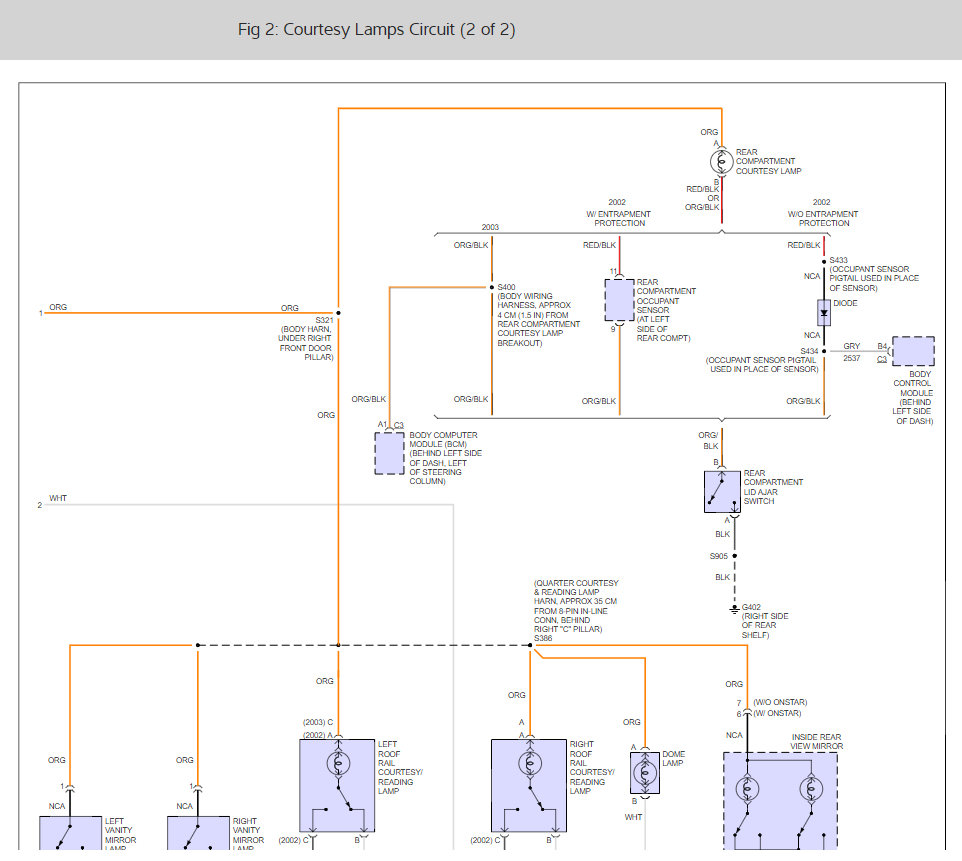
Task: Click the S321 splice dot
Action: coord(338,313)
